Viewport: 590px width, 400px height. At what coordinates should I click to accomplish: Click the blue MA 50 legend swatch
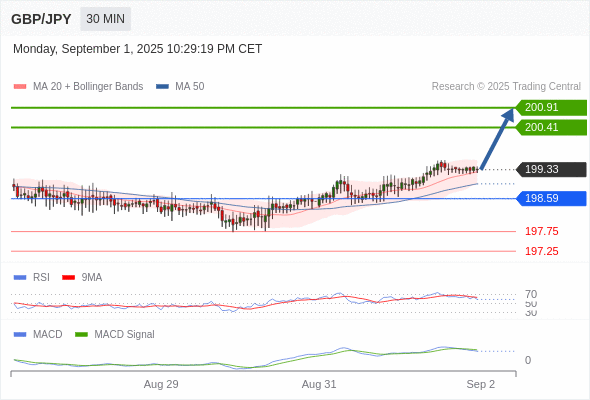pos(162,87)
